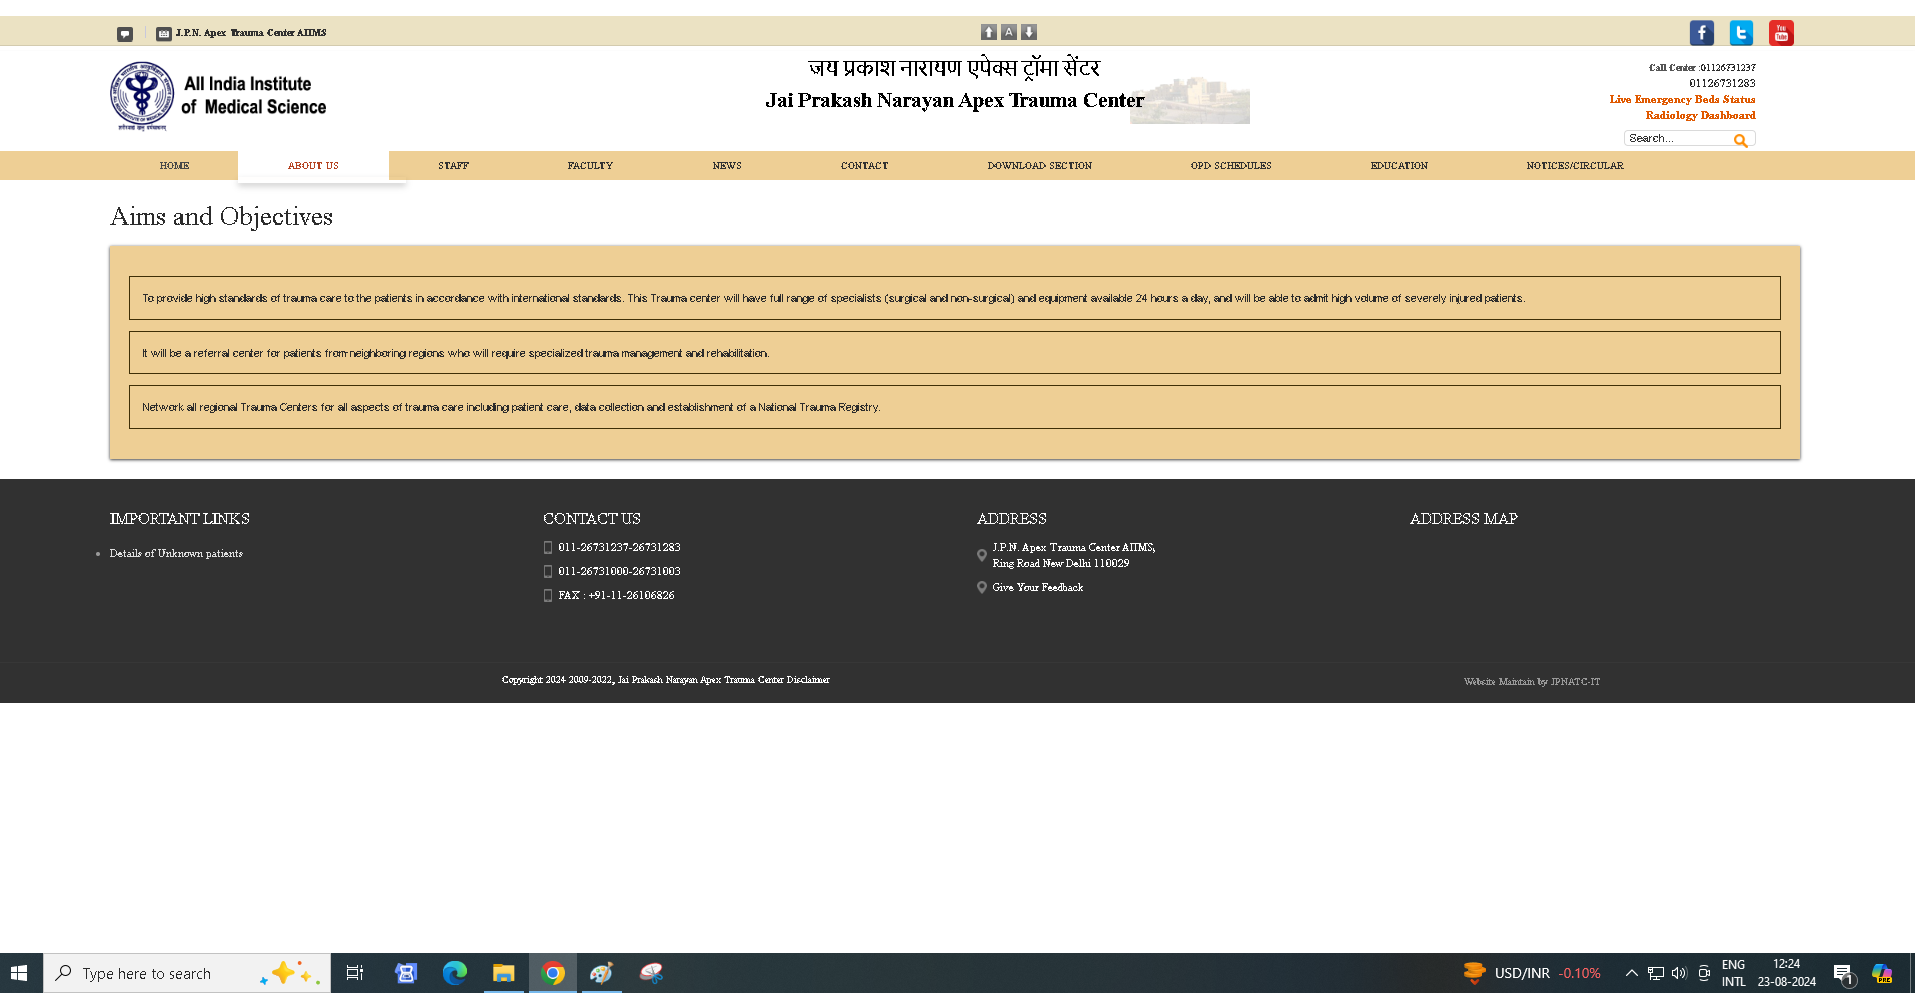Viewport: 1915px width, 993px height.
Task: Open the Snipping Tool in the taskbar
Action: (651, 973)
